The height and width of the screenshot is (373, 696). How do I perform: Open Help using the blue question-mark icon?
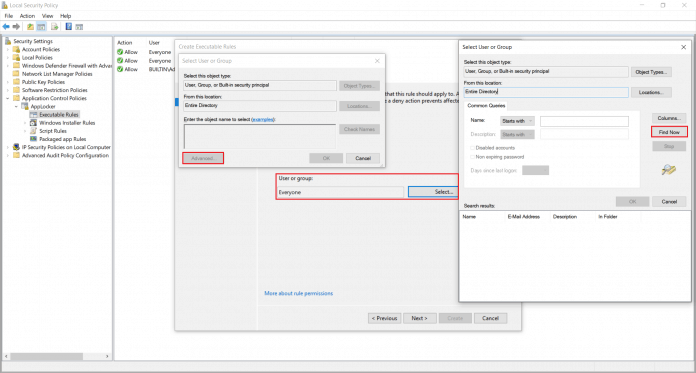pyautogui.click(x=69, y=27)
